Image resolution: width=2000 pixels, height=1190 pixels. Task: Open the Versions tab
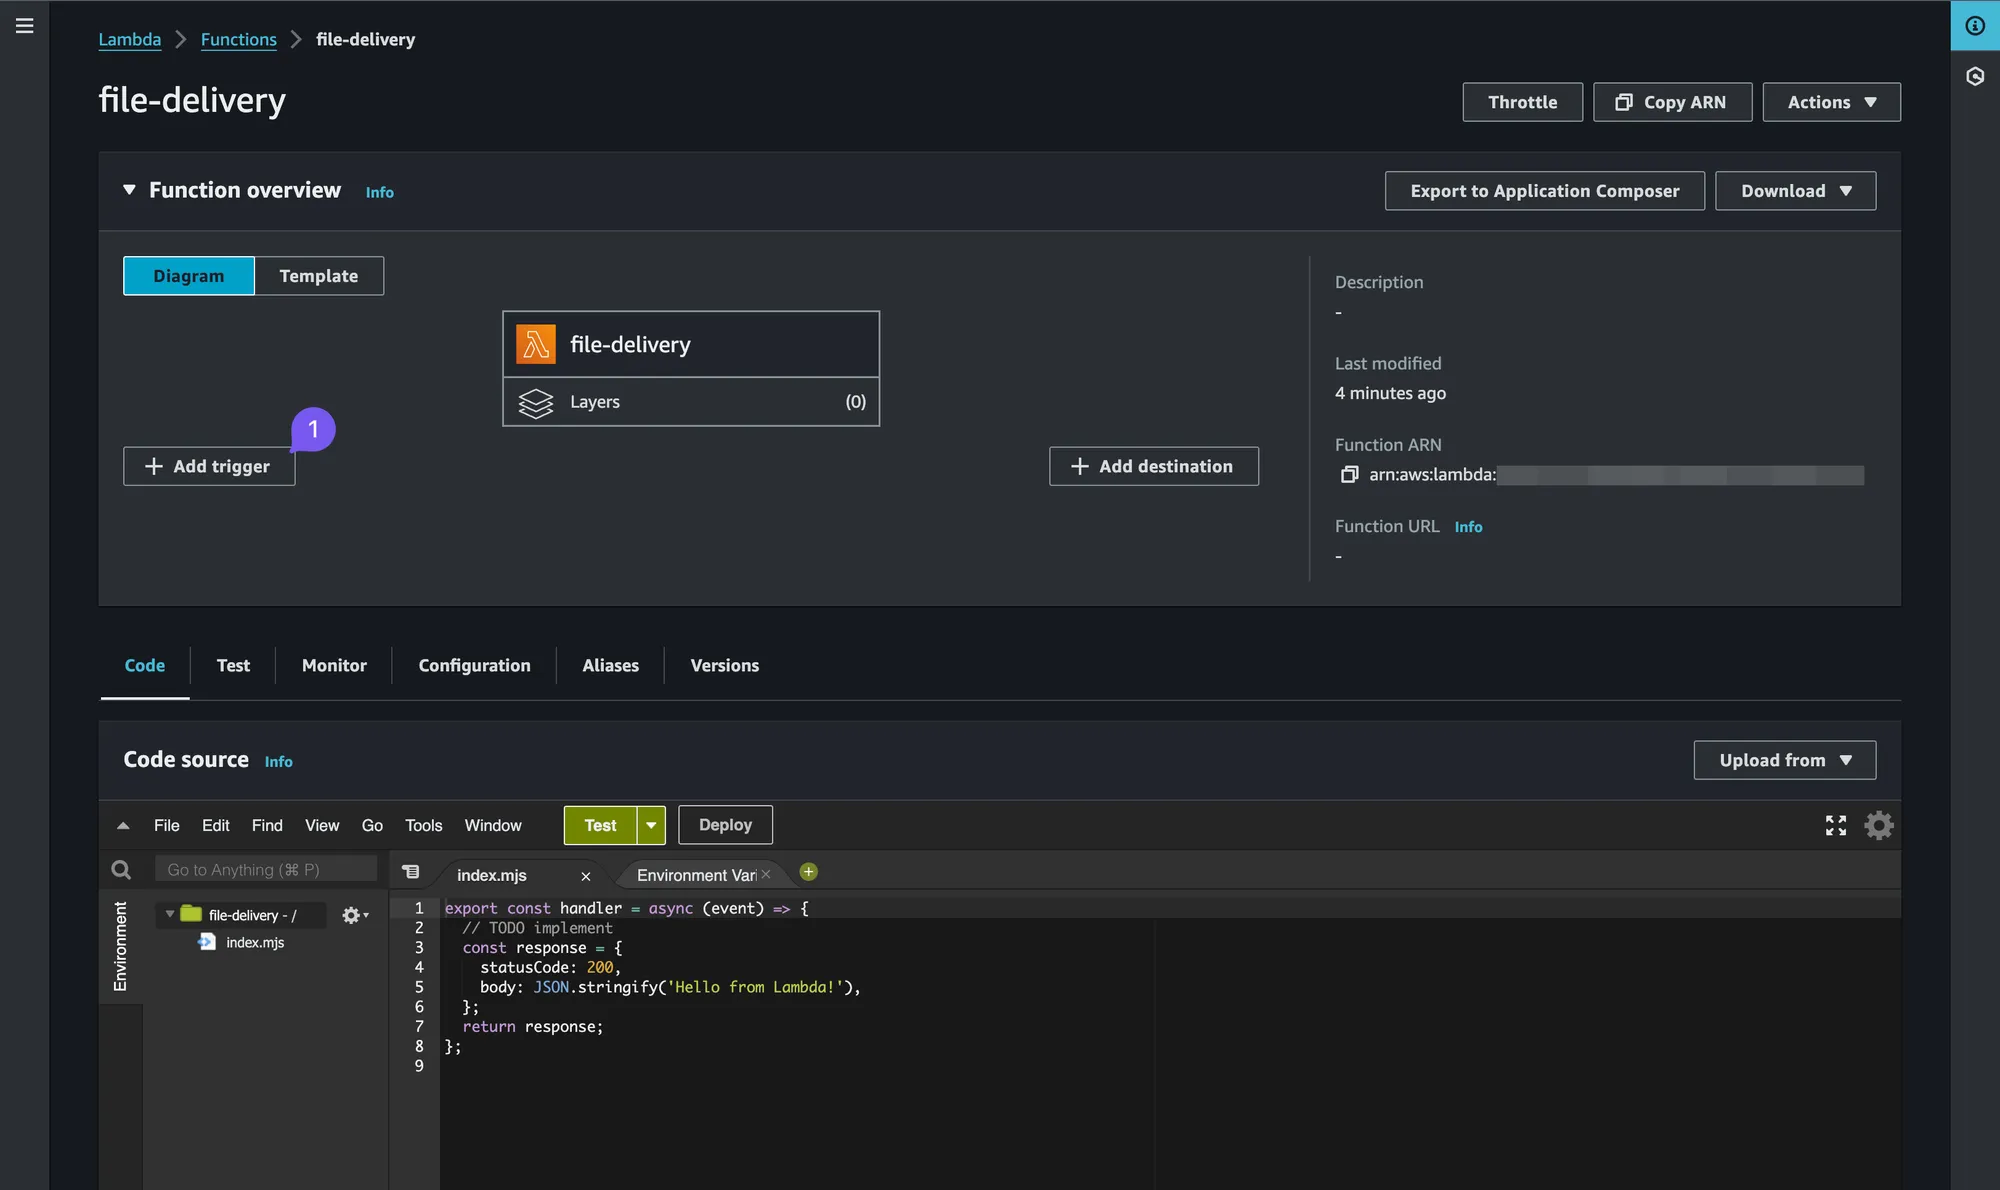[725, 666]
